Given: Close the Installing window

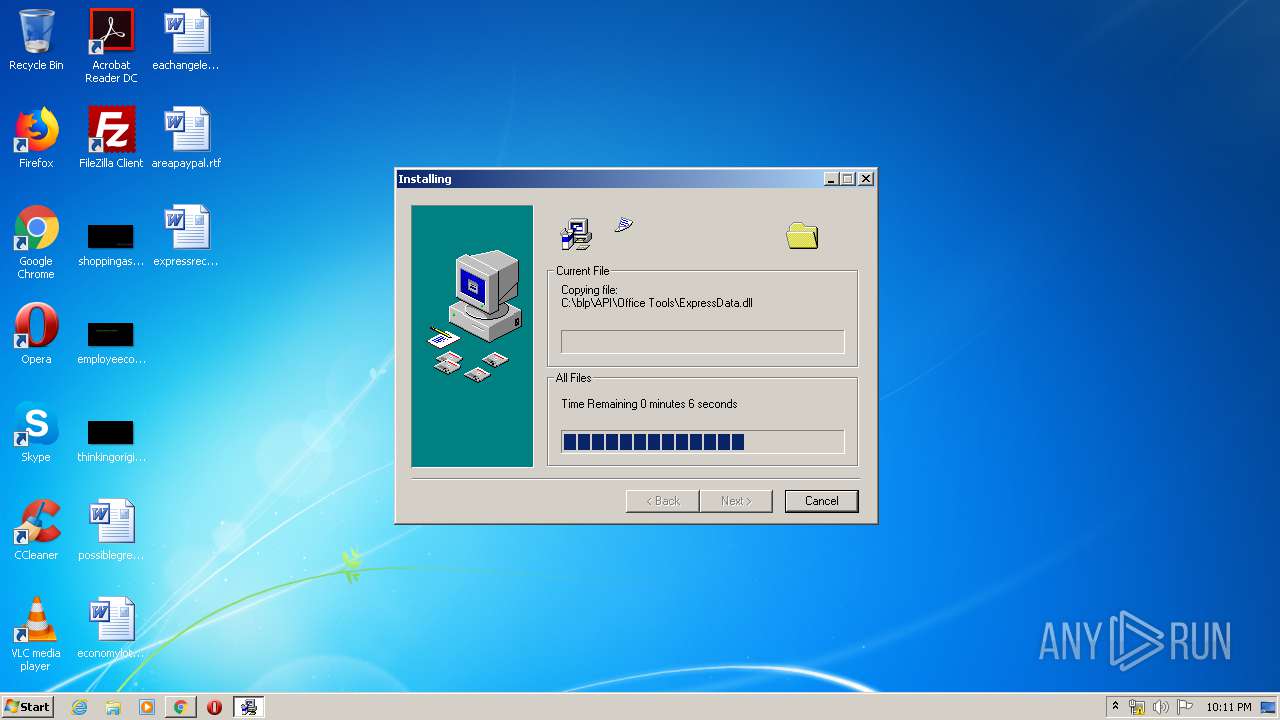Looking at the screenshot, I should click(x=866, y=179).
